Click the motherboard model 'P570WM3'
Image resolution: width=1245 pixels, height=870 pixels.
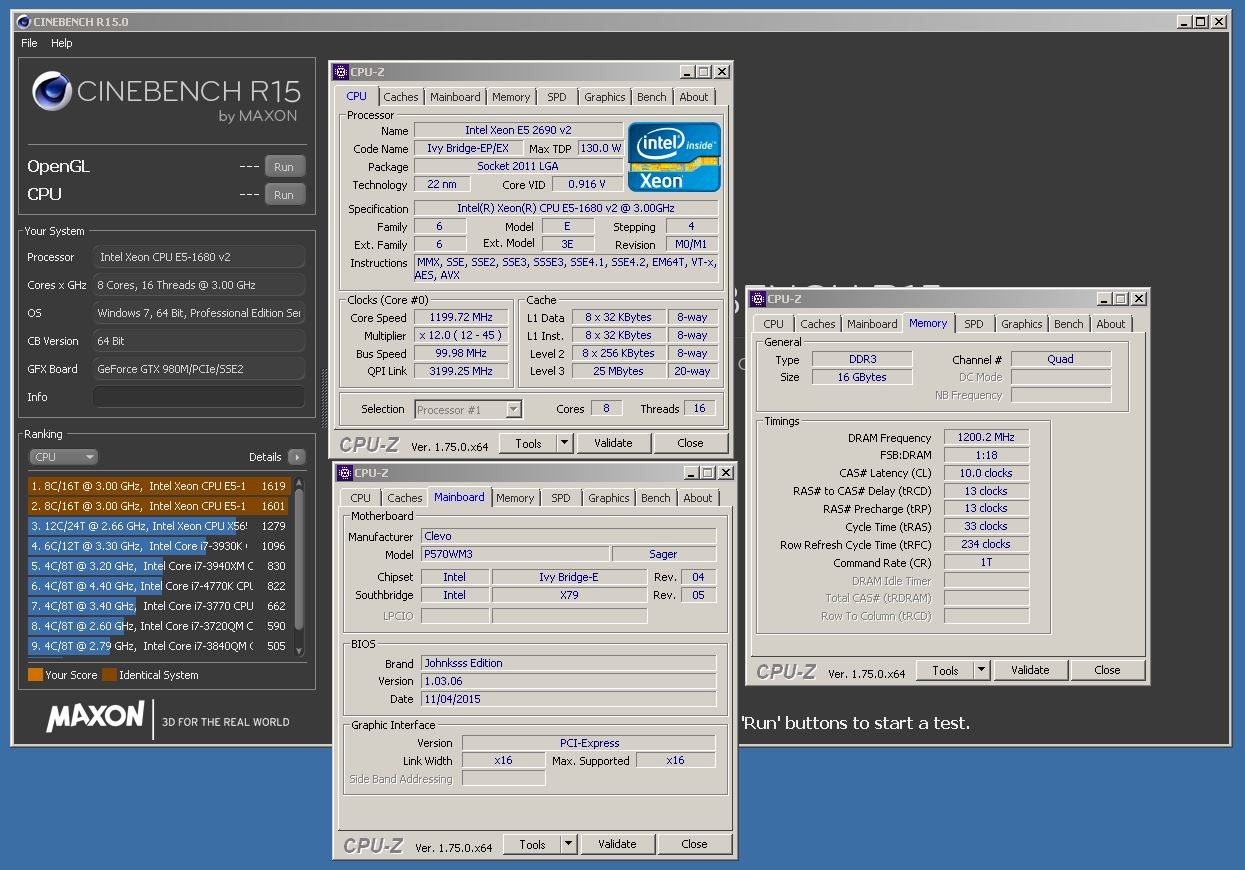click(514, 554)
